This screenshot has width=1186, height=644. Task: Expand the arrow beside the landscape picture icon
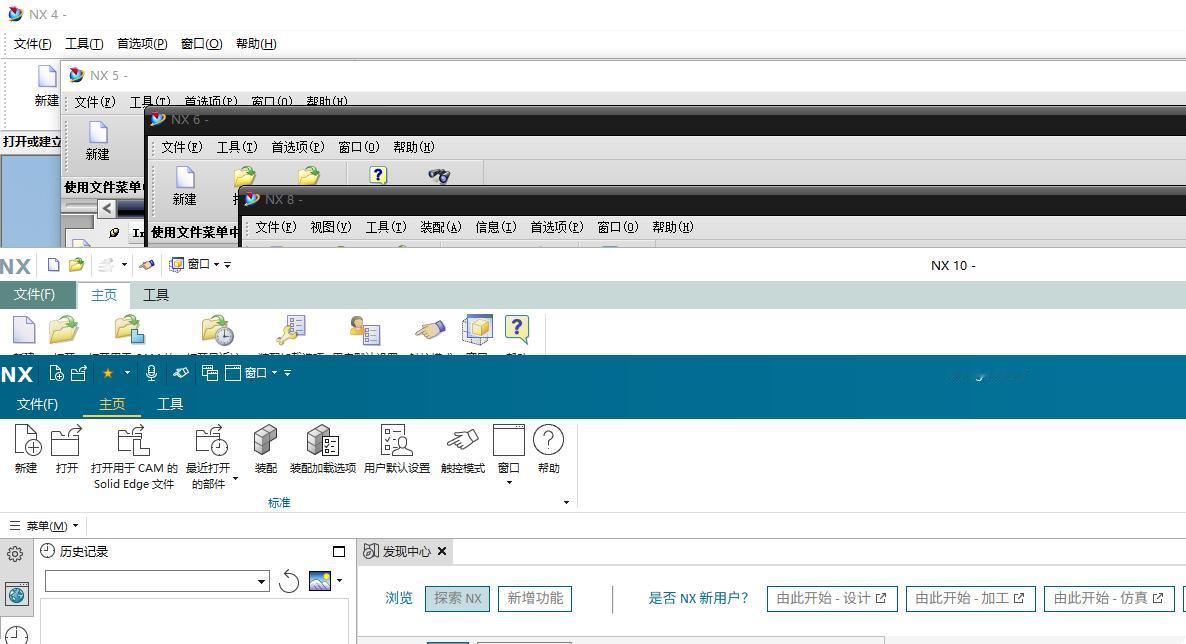click(340, 580)
